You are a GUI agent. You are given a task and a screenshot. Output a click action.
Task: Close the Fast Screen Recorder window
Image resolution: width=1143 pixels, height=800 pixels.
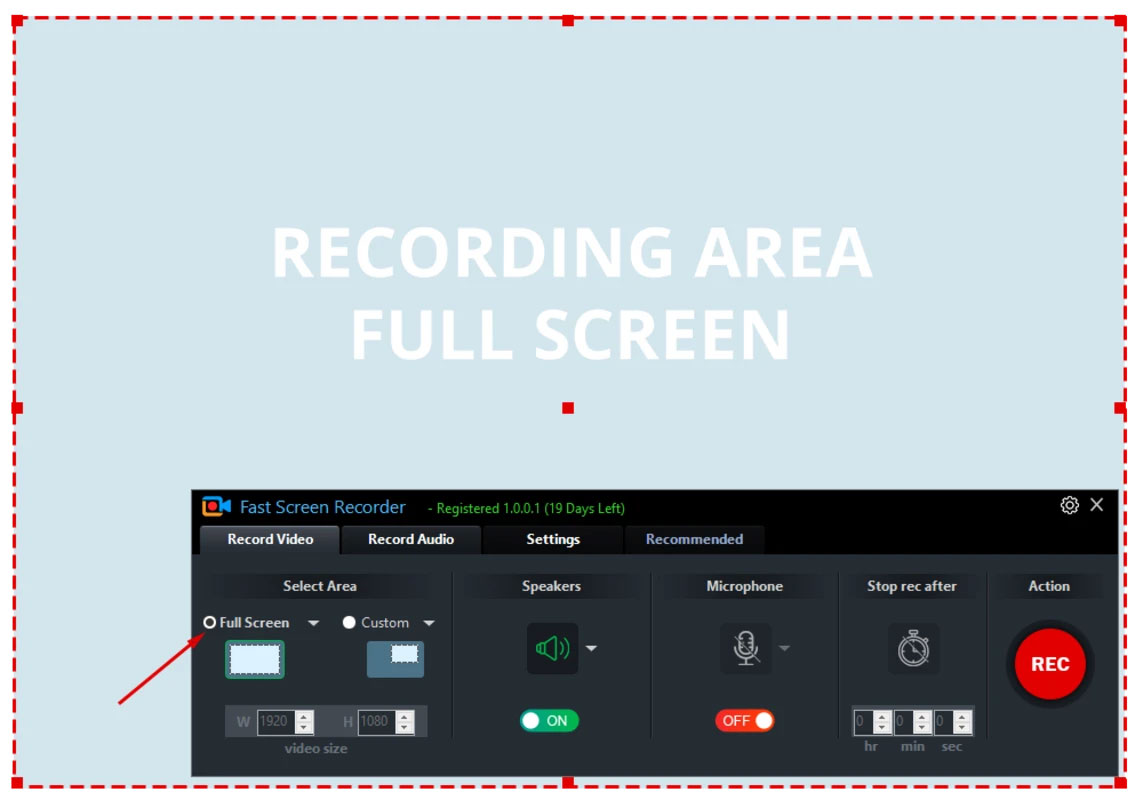tap(1096, 505)
